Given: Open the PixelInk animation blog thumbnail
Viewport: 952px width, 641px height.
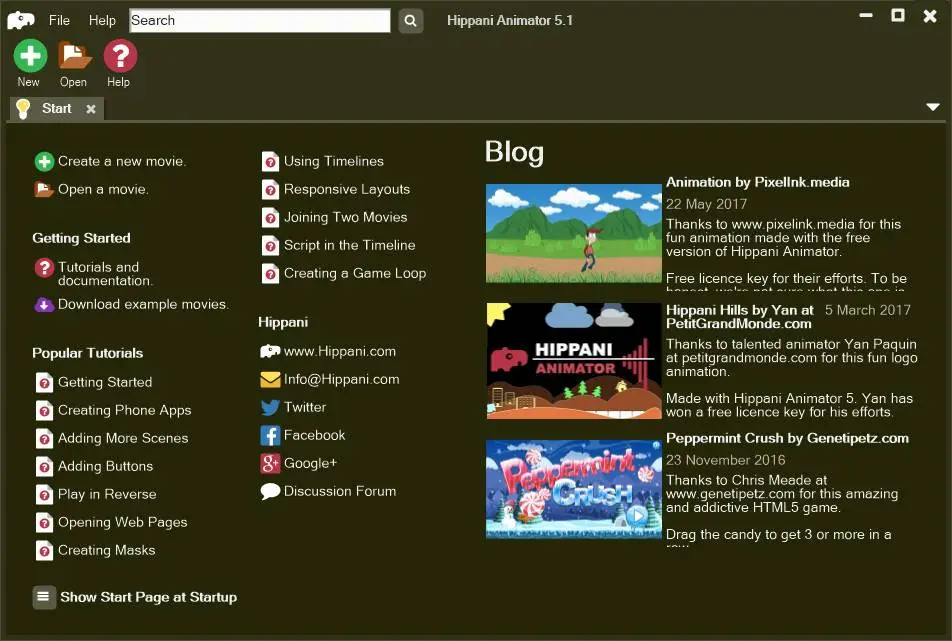Looking at the screenshot, I should 574,234.
